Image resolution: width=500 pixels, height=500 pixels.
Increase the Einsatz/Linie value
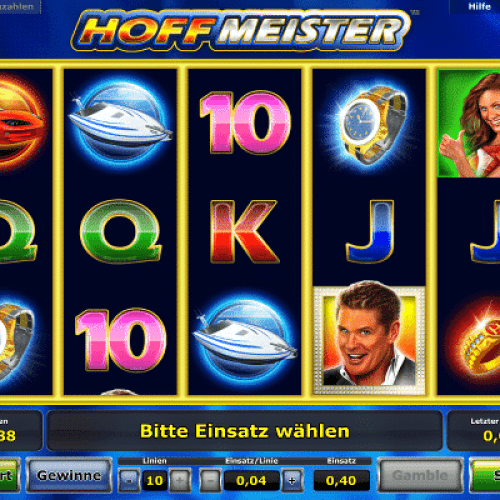pos(292,480)
